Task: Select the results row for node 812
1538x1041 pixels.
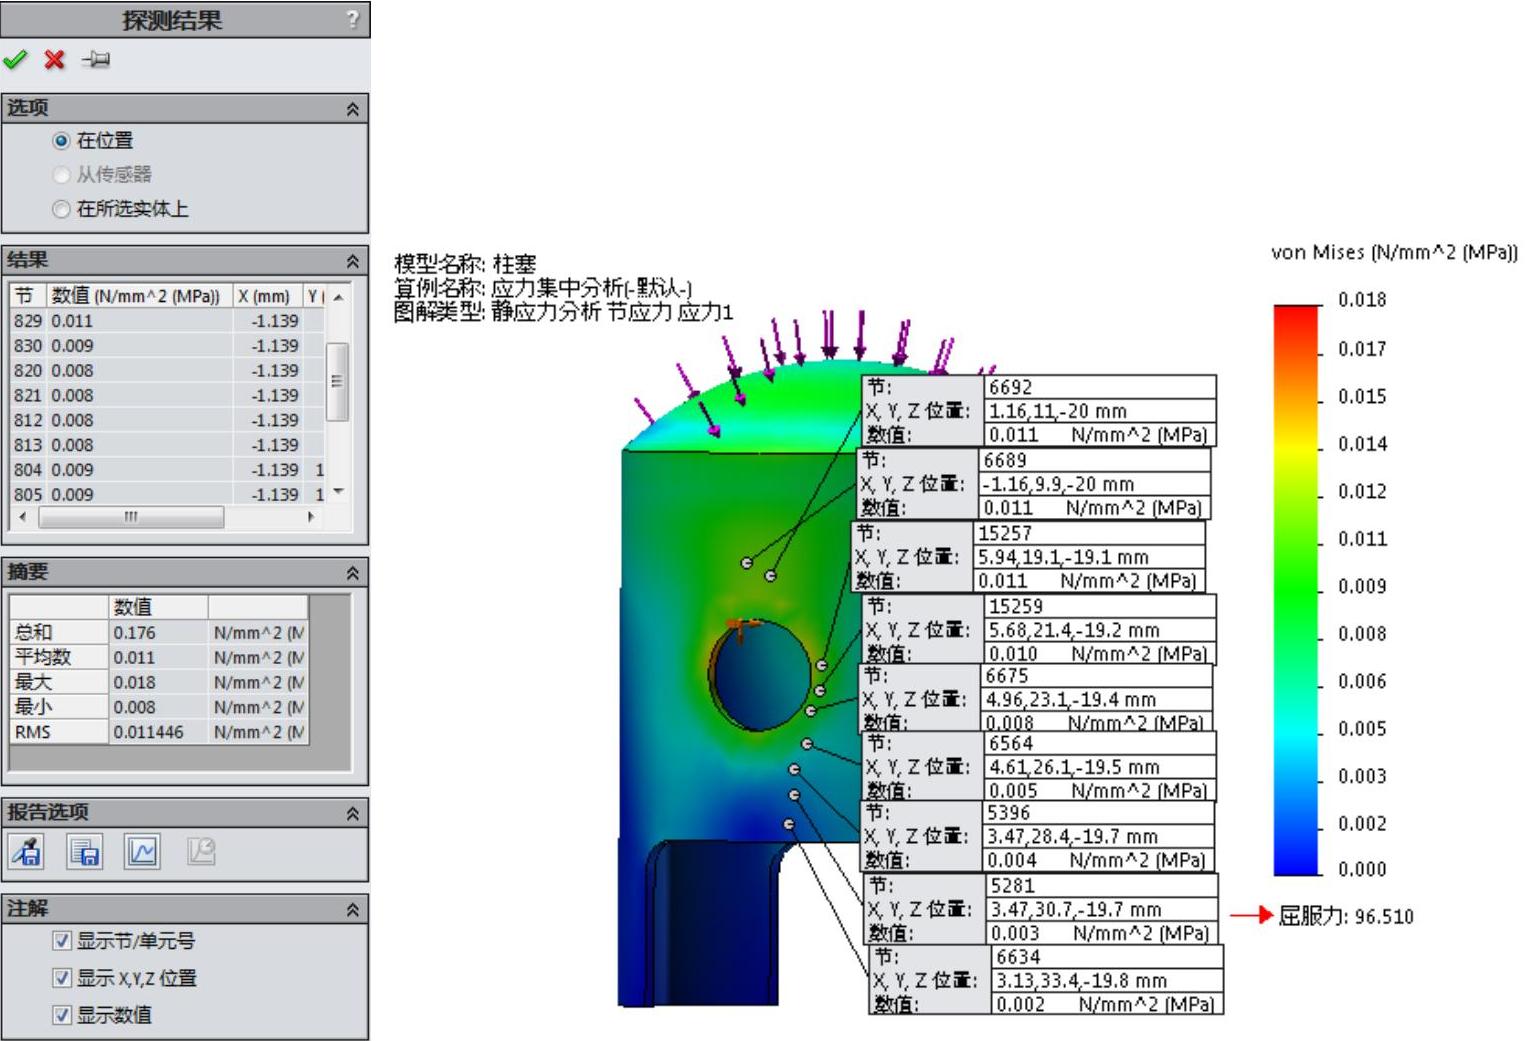Action: tap(168, 421)
